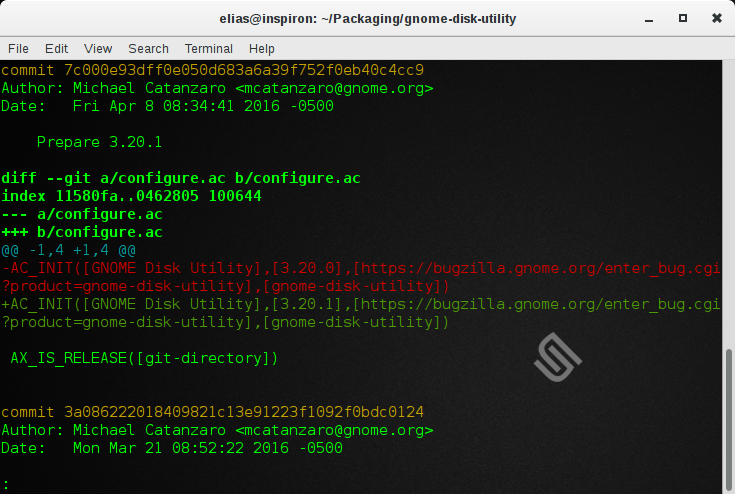Click the bugzilla.gnome.org URL in the red removed line

click(540, 268)
